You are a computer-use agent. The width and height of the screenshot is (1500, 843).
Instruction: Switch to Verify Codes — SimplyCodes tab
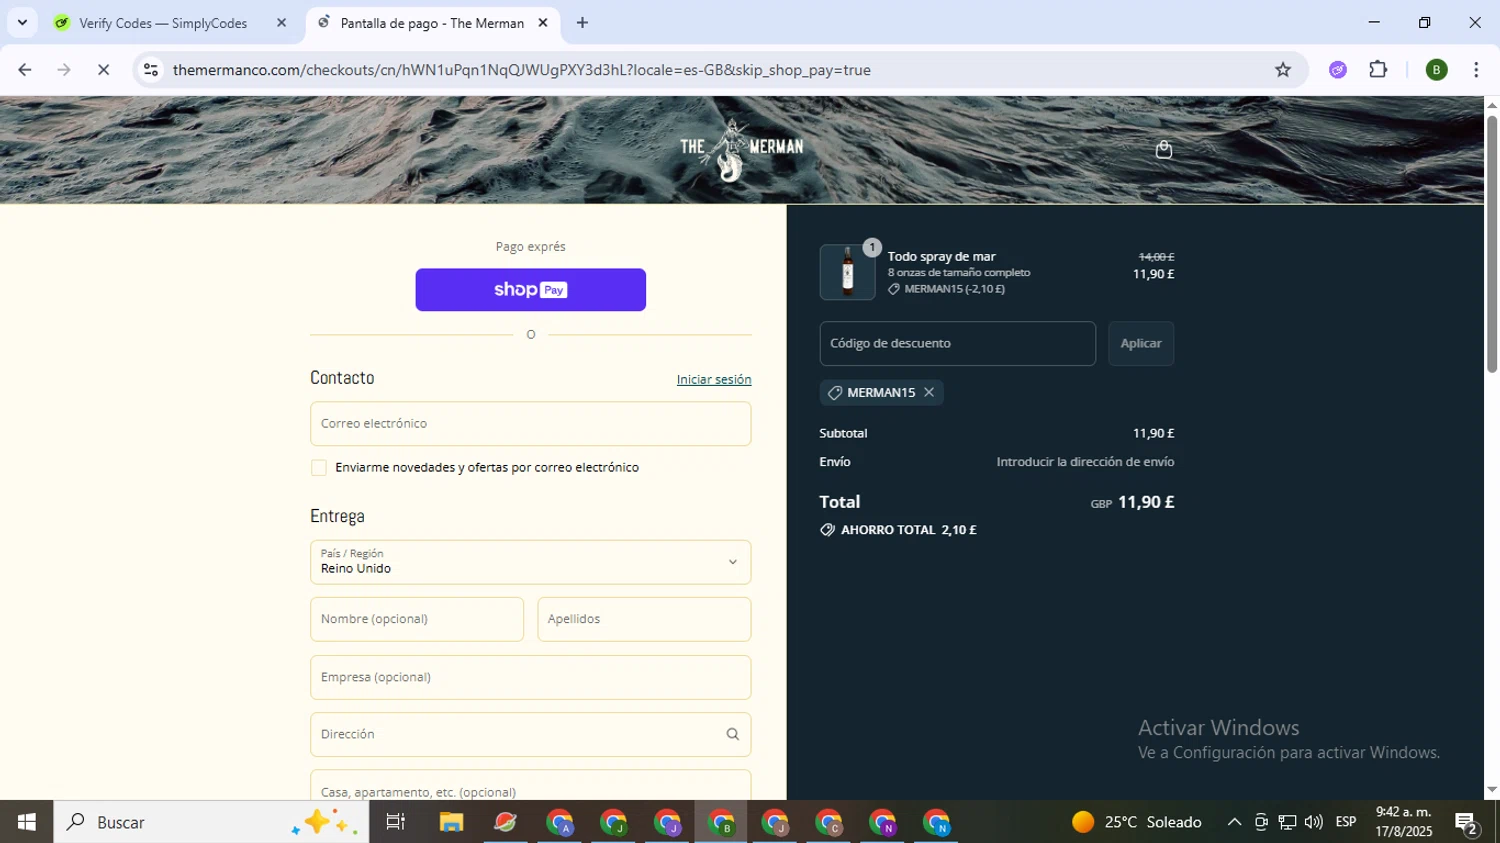[x=162, y=22]
